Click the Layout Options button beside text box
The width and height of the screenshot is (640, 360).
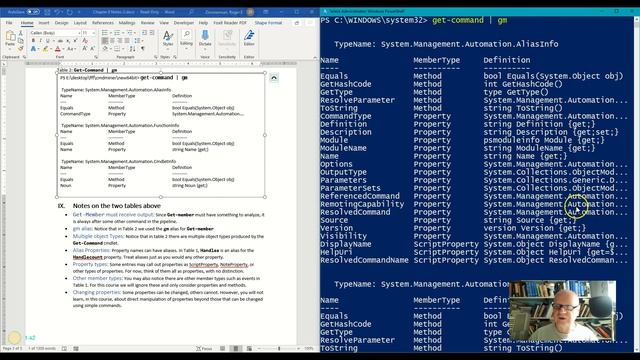pos(274,78)
